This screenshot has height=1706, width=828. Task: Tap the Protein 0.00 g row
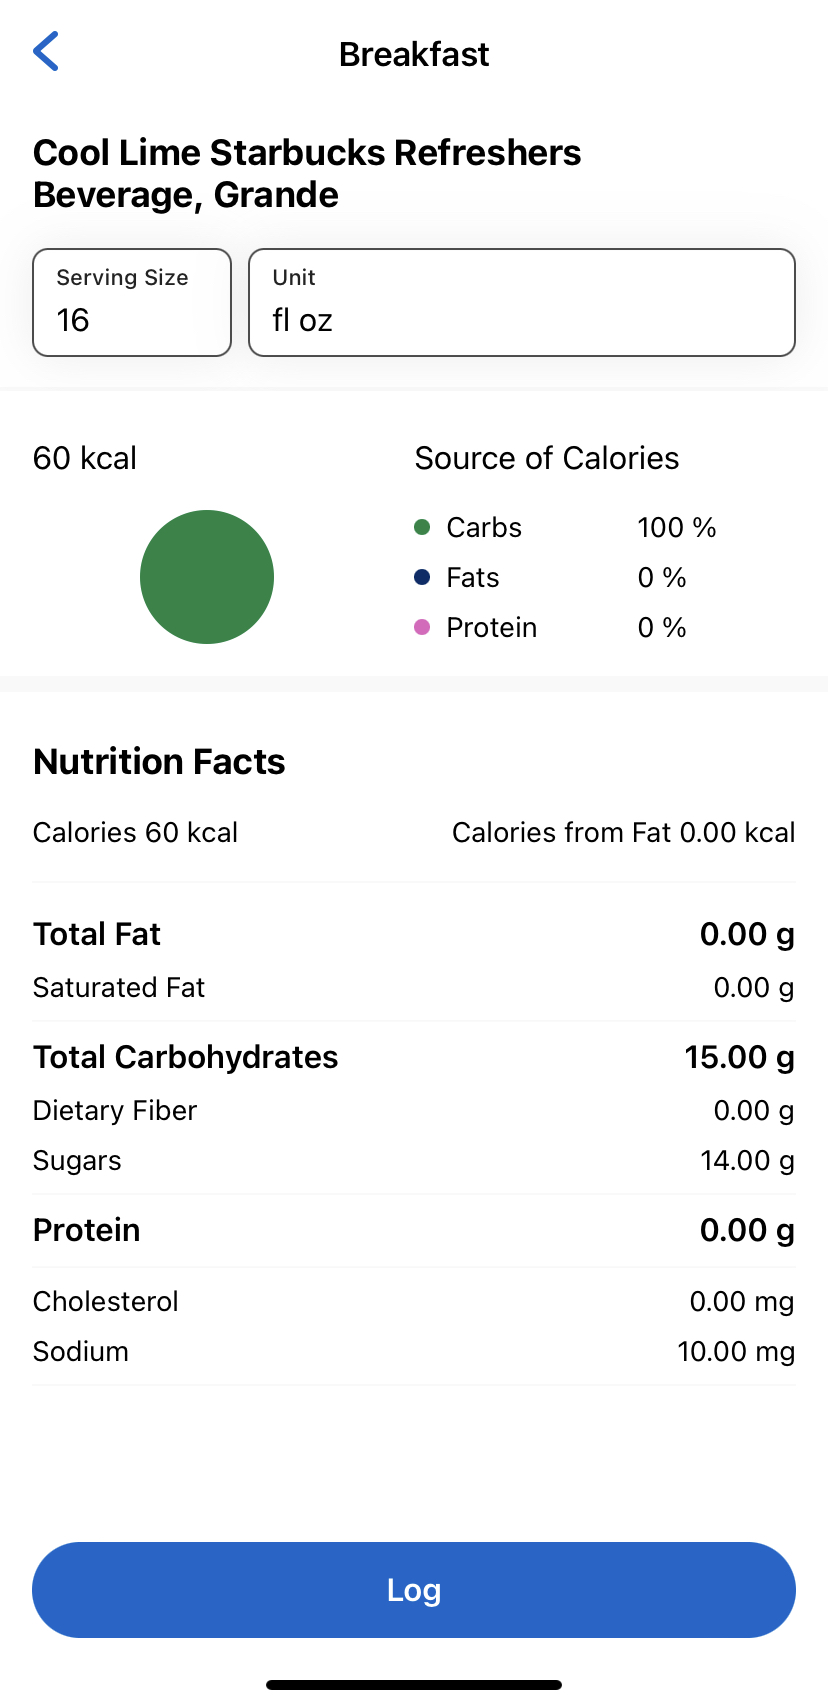[414, 1230]
